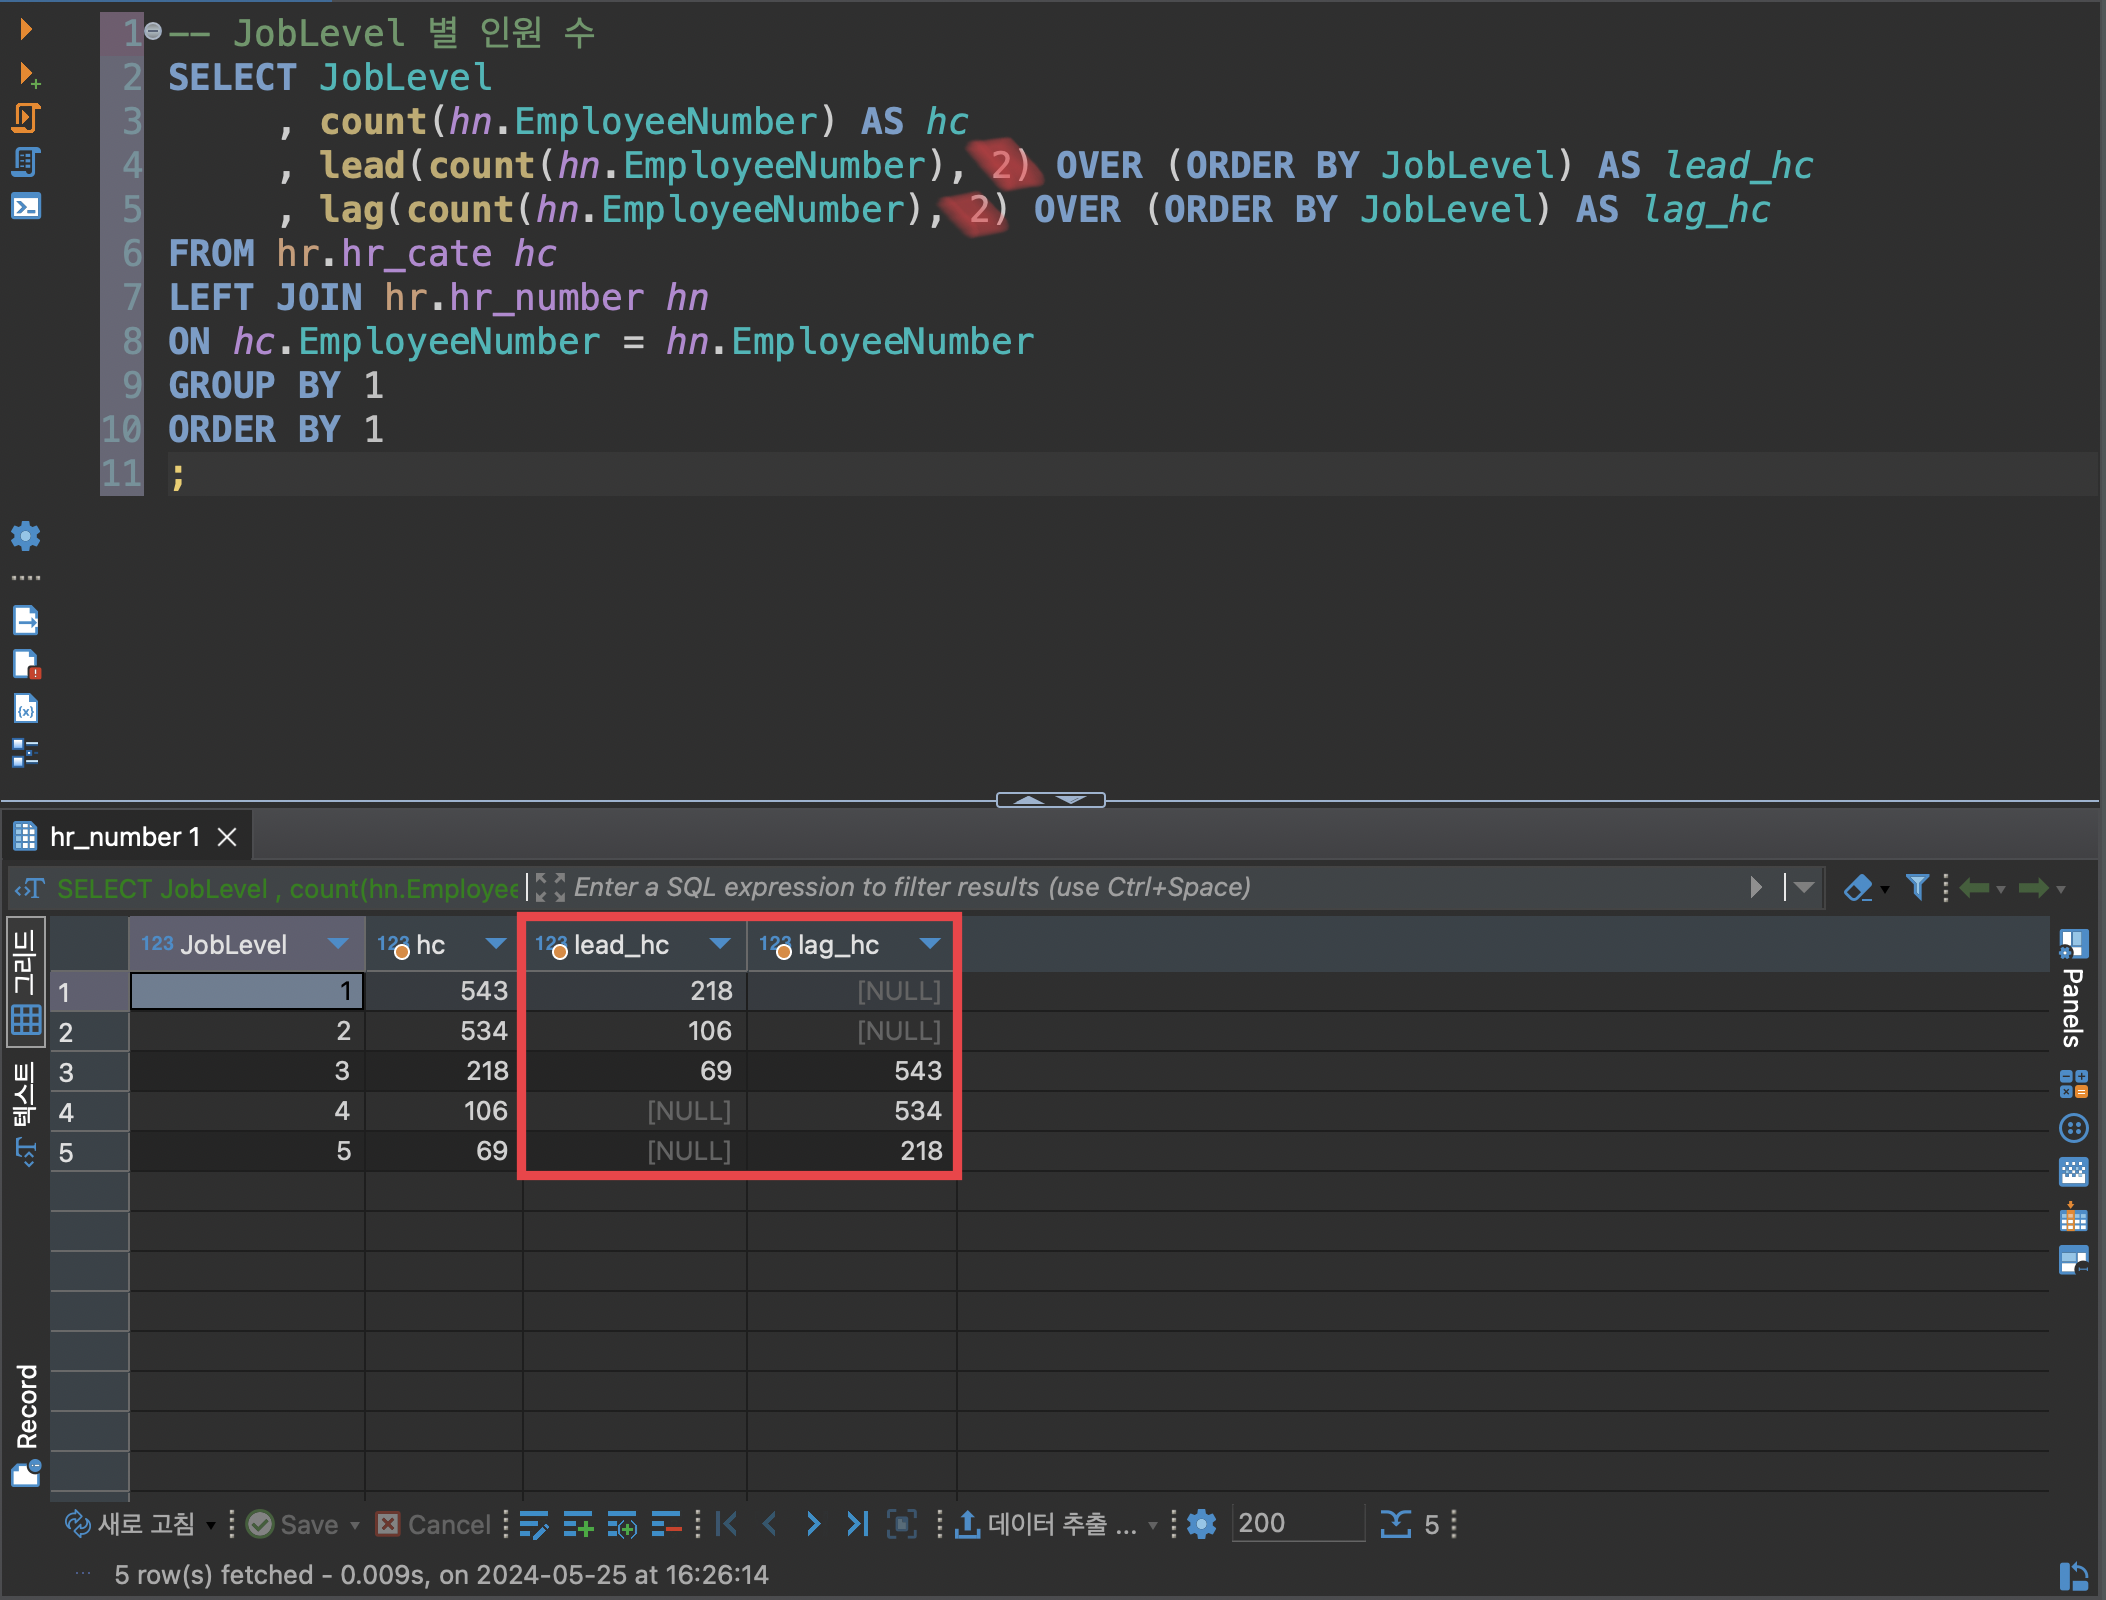Open the lead_hc column dropdown arrow

click(x=719, y=944)
